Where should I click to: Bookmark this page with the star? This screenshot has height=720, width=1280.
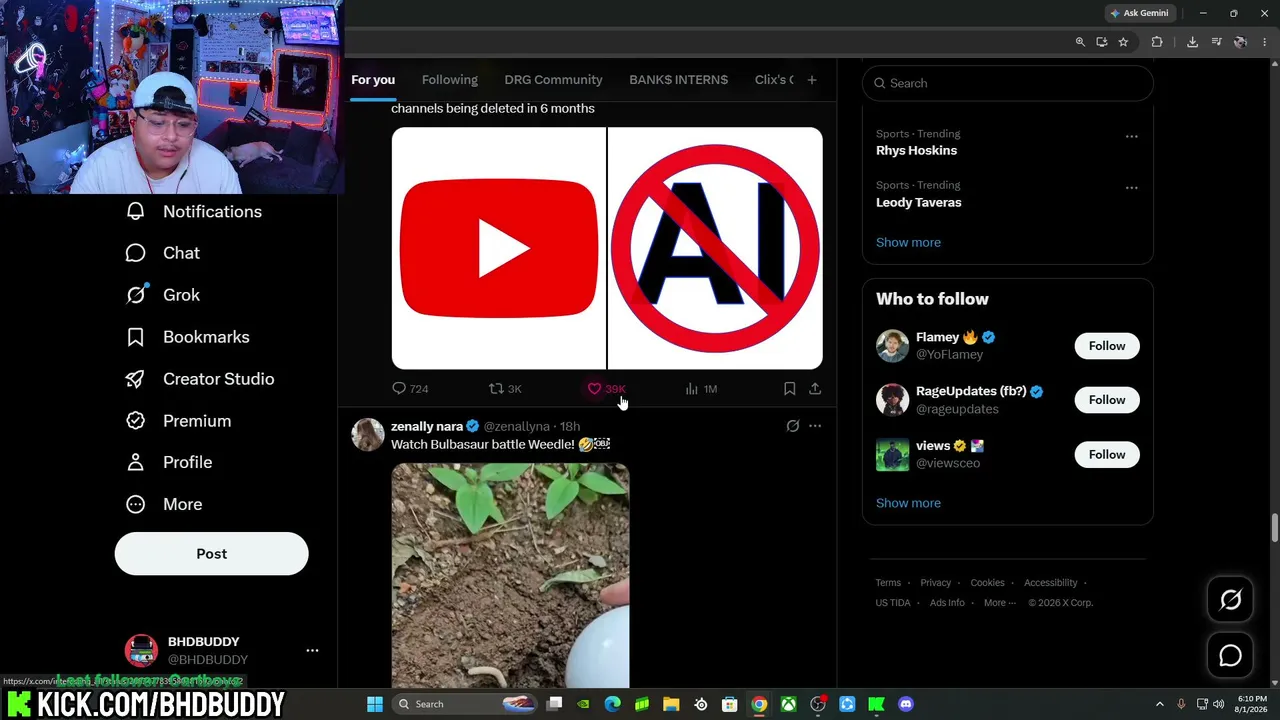(x=1123, y=42)
